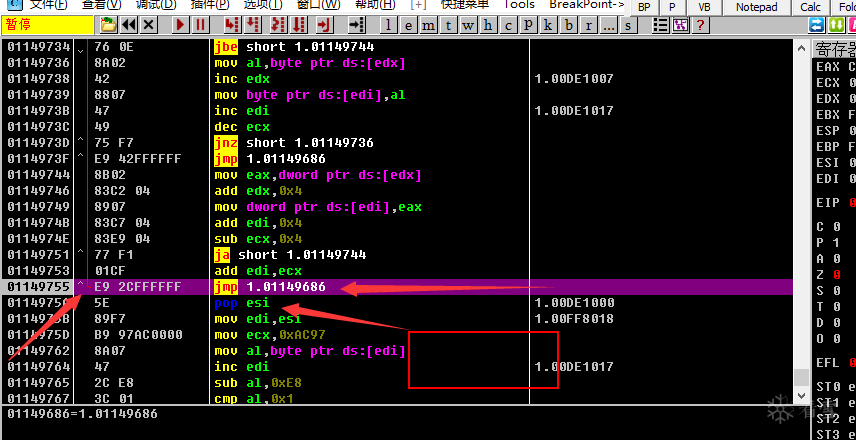This screenshot has height=440, width=856.
Task: Show the Log window (l button)
Action: pos(388,25)
